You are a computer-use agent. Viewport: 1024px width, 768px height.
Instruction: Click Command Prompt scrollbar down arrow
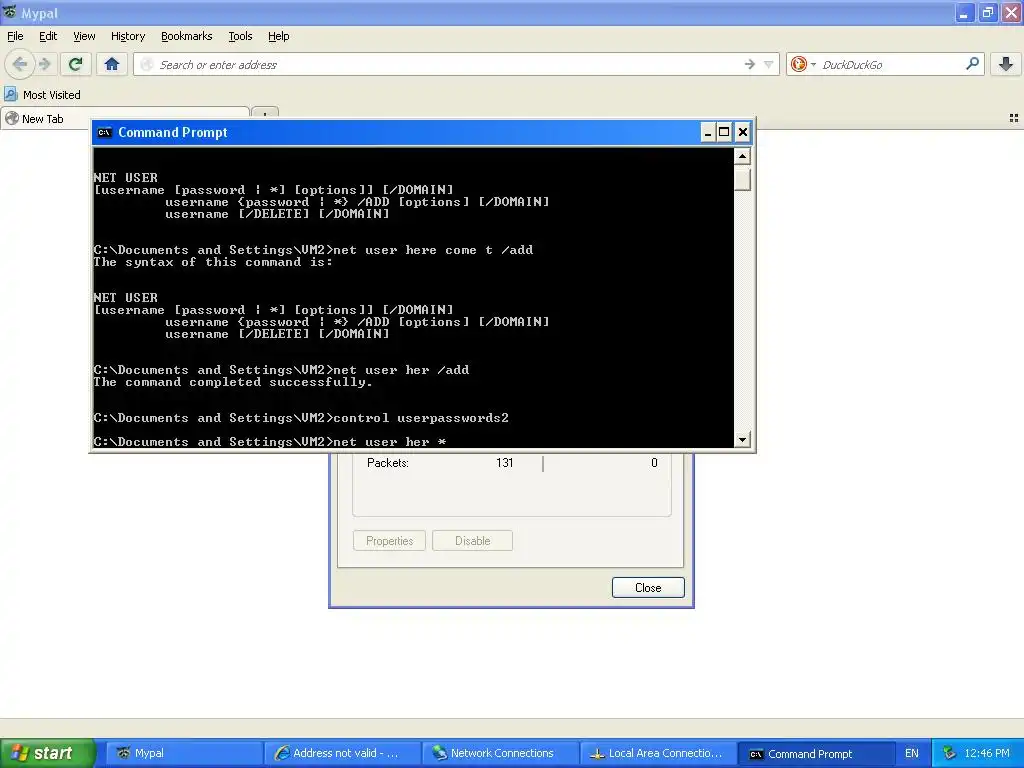(742, 440)
